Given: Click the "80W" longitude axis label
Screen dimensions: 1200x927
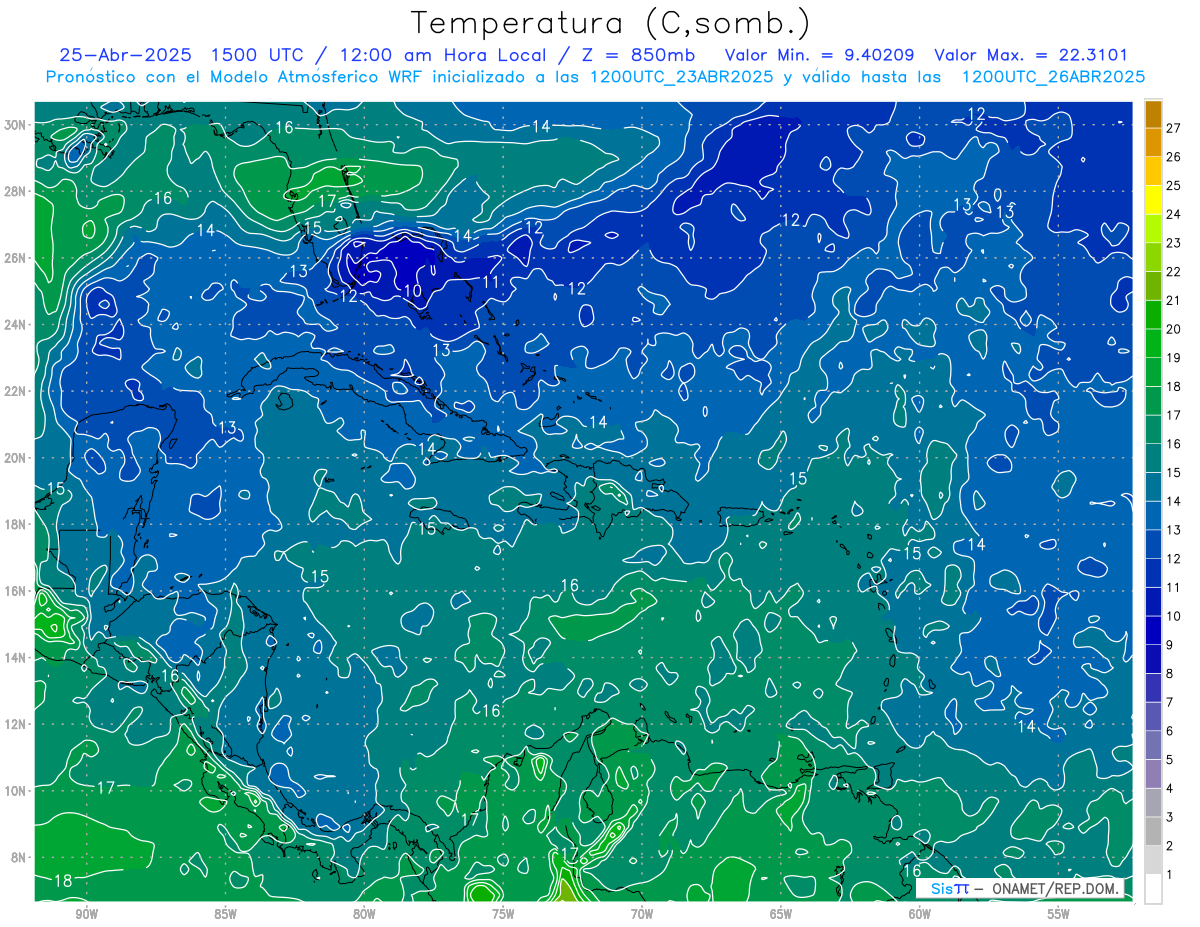Looking at the screenshot, I should [x=364, y=914].
